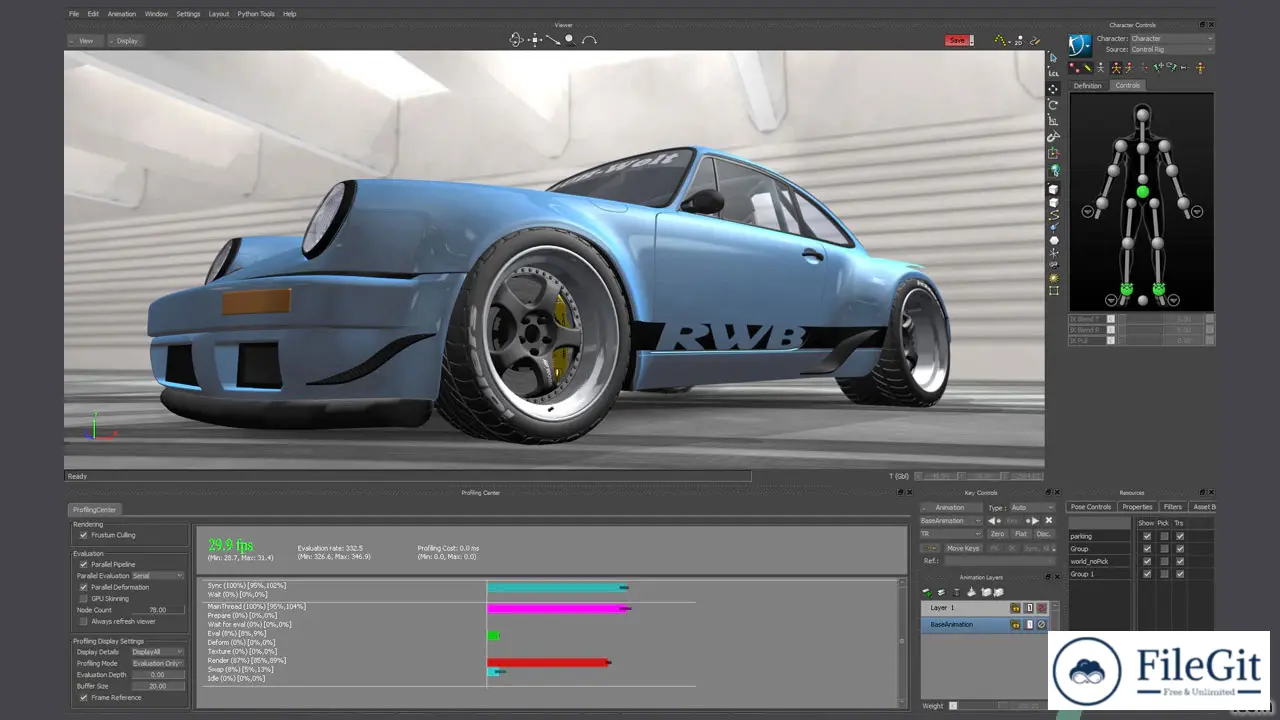
Task: Select the Scale tool icon
Action: coord(1054,121)
